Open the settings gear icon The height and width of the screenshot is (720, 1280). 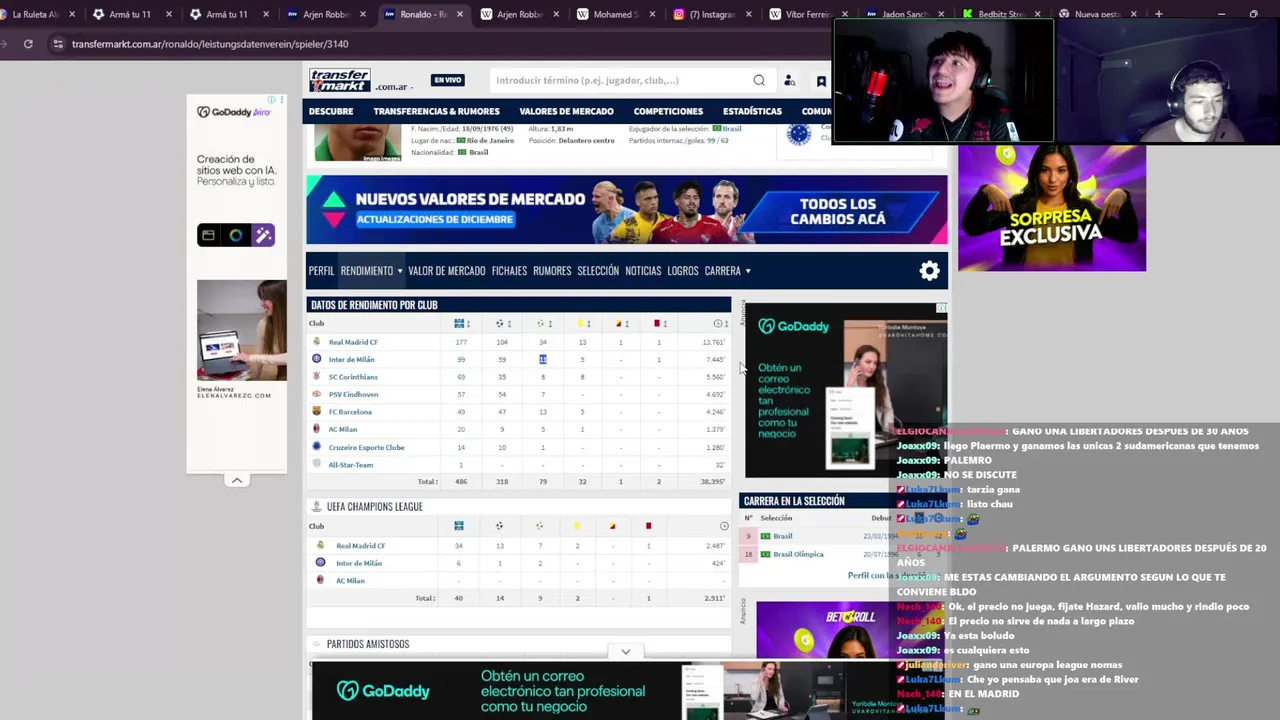coord(930,270)
